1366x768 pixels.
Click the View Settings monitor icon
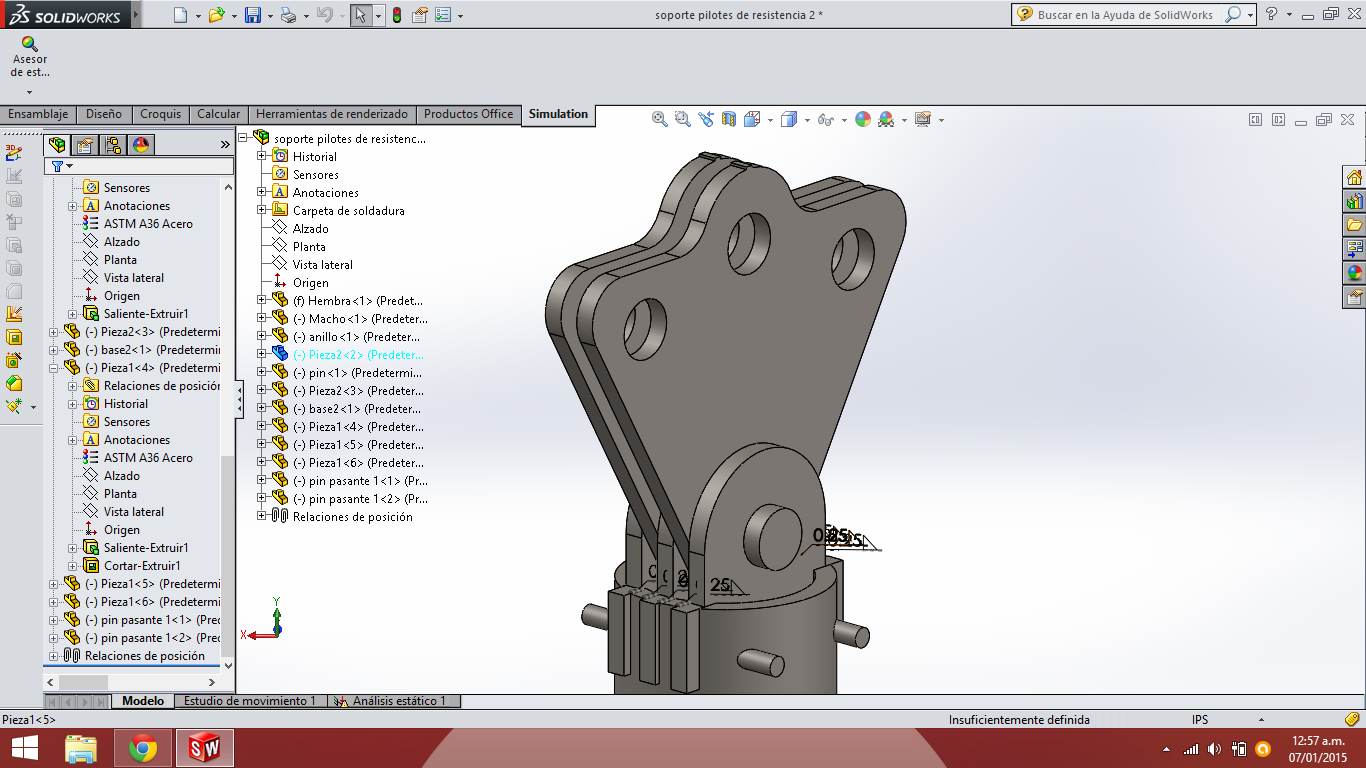coord(922,119)
